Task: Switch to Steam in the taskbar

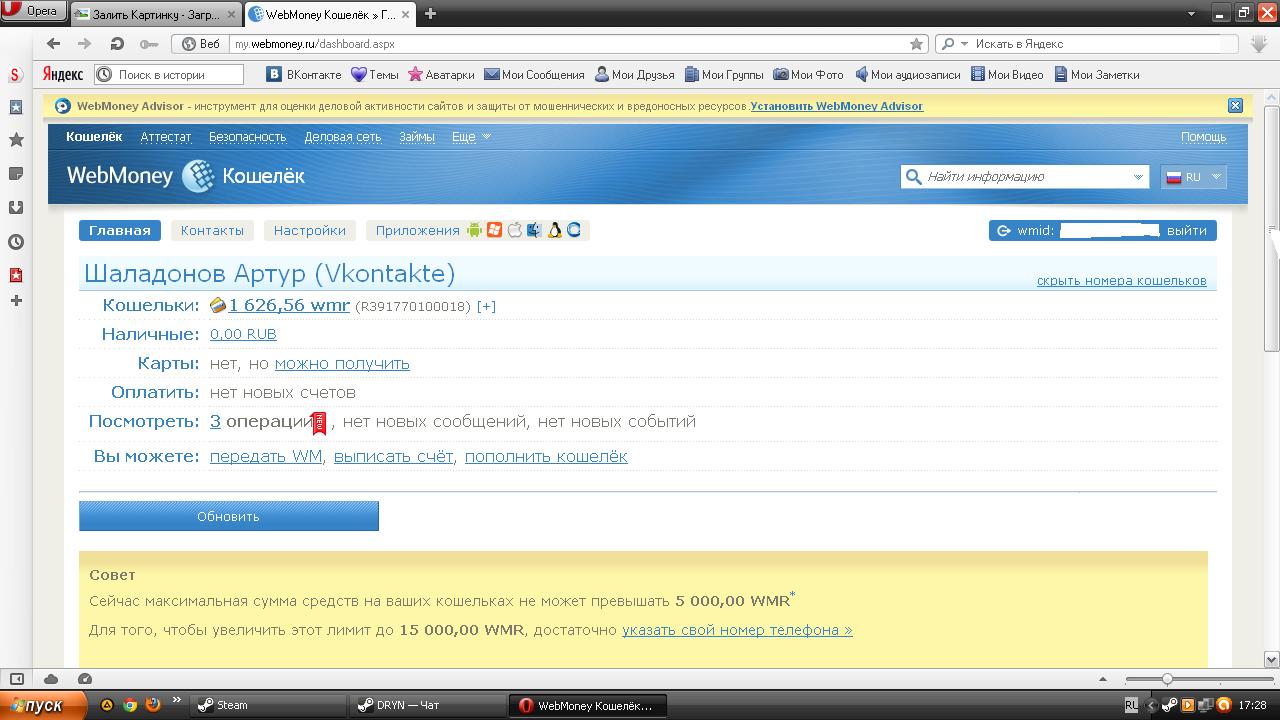Action: click(x=266, y=705)
